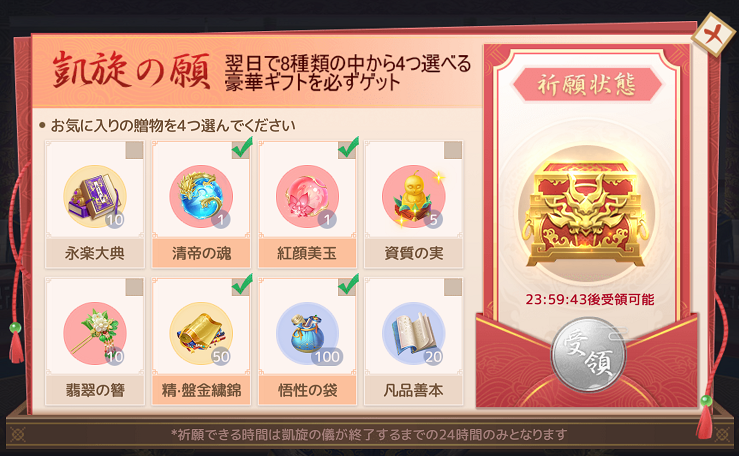The width and height of the screenshot is (739, 456).
Task: Select the 凡品善本 open book icon
Action: click(x=414, y=334)
